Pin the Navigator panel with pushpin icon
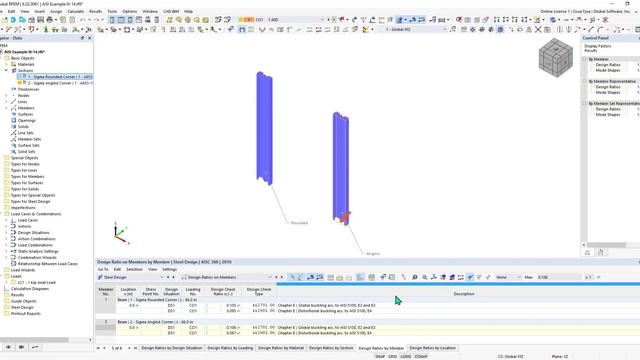Screen dimensions: 640x360 [82, 38]
